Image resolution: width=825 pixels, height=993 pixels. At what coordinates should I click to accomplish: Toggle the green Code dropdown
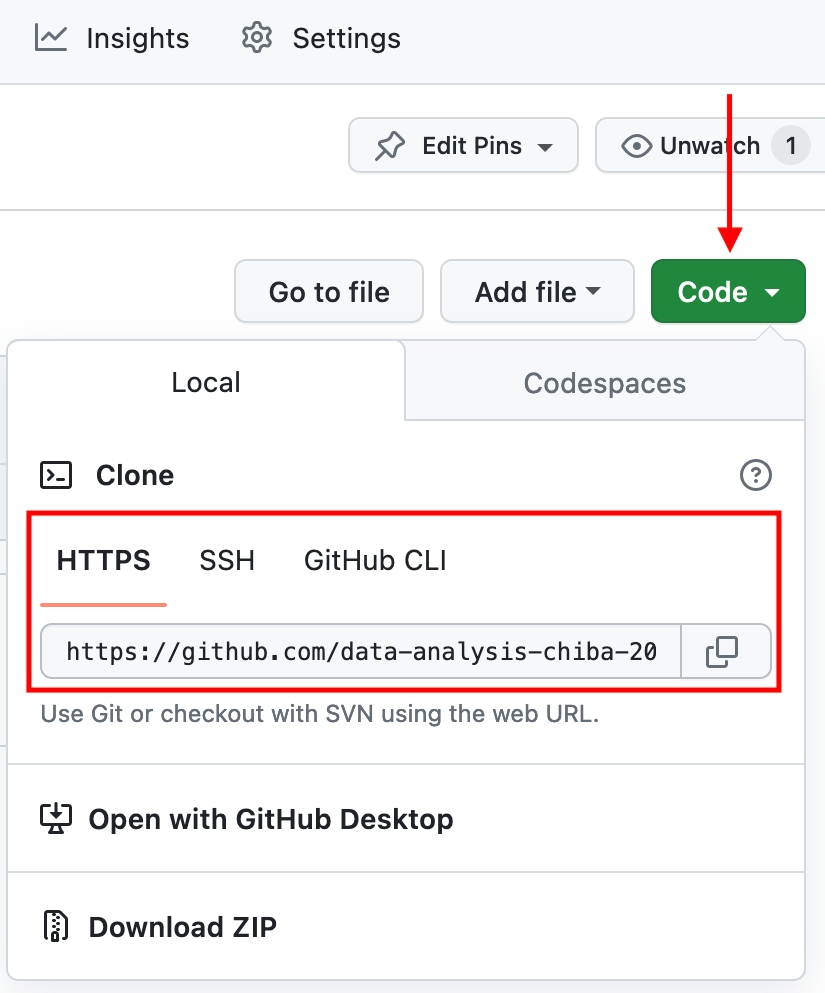(x=728, y=292)
